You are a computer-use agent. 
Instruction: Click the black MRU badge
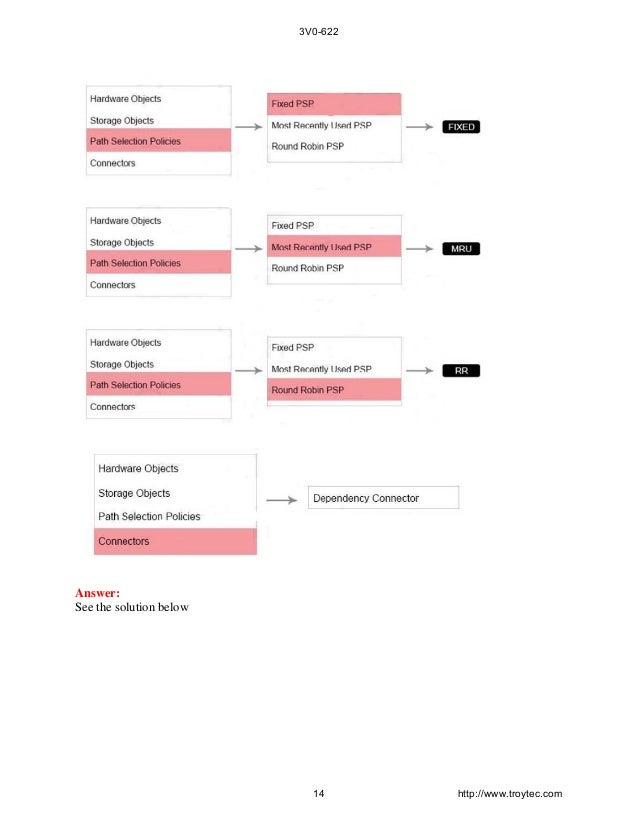460,249
